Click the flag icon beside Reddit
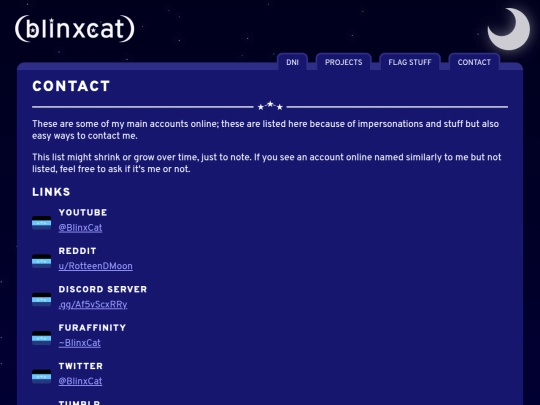The image size is (540, 405). coord(42,261)
